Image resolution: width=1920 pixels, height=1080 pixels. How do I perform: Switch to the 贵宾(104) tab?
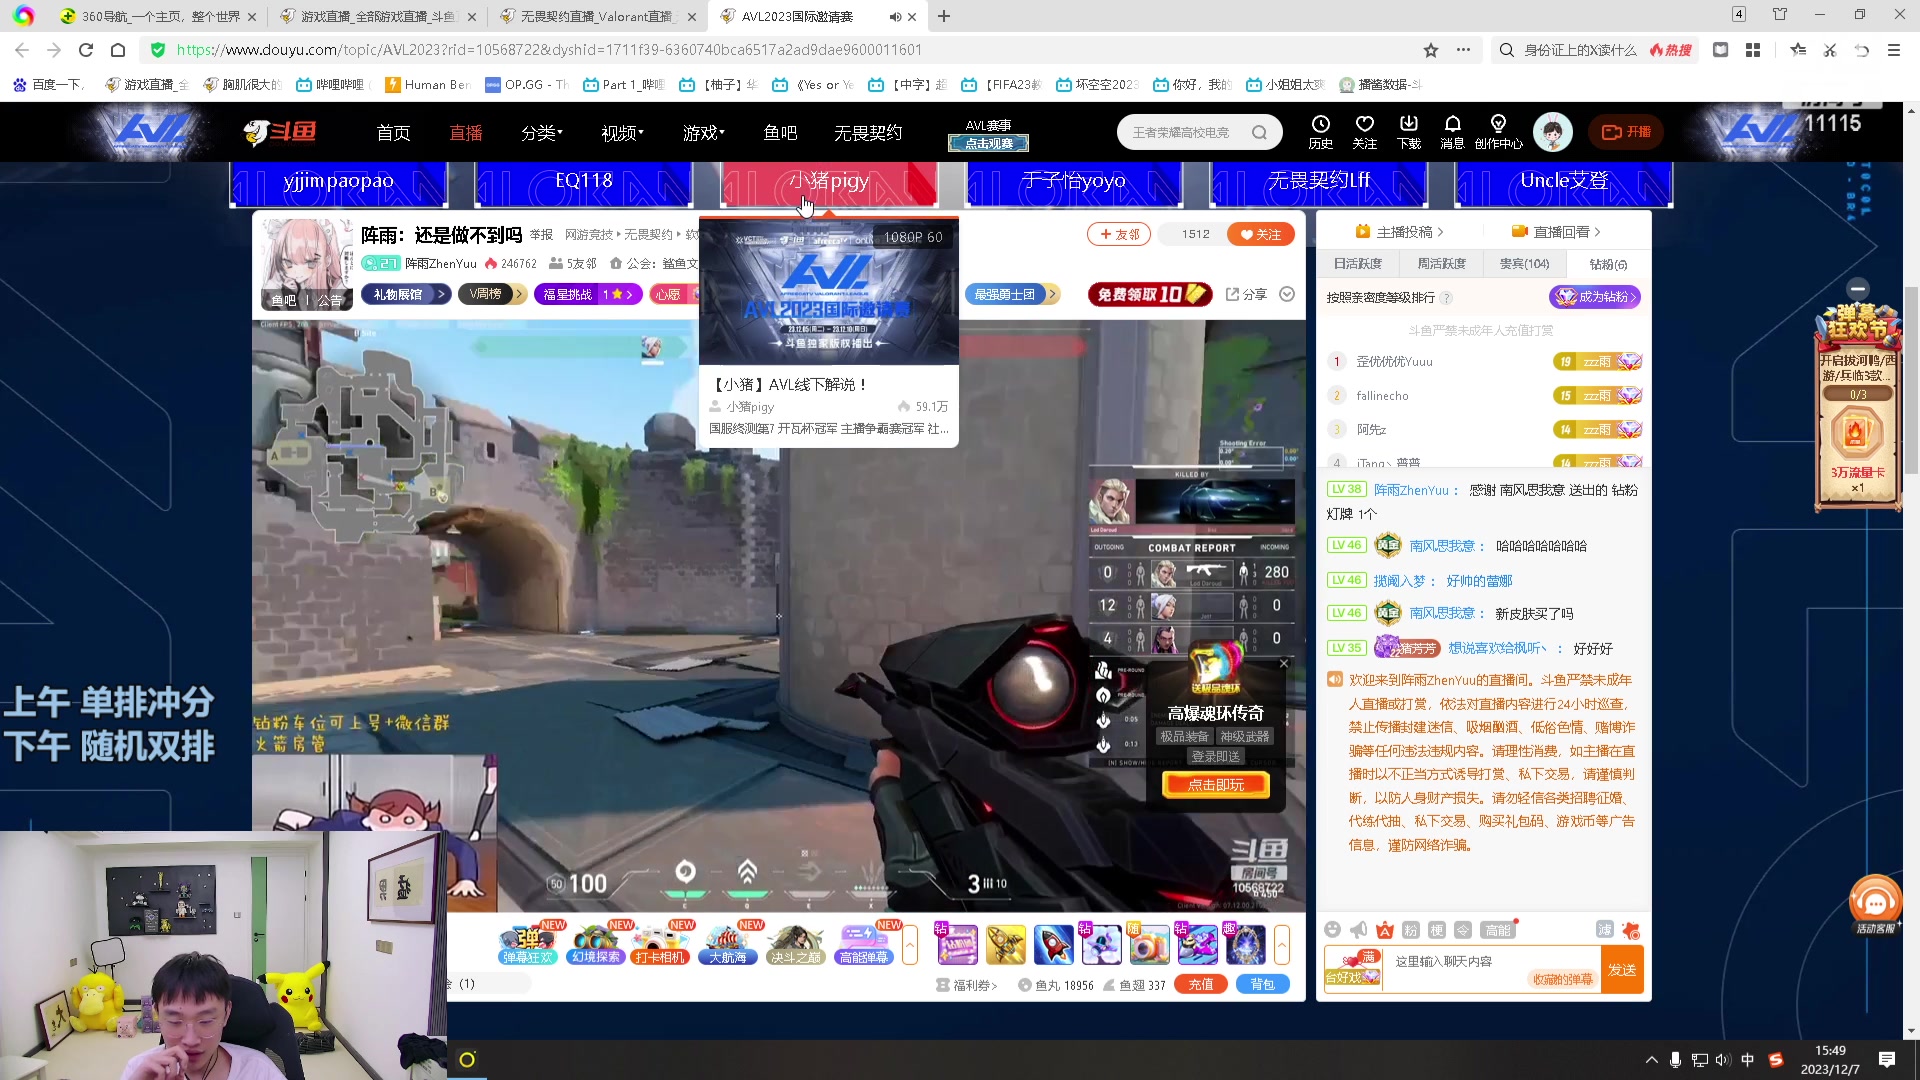(x=1524, y=264)
